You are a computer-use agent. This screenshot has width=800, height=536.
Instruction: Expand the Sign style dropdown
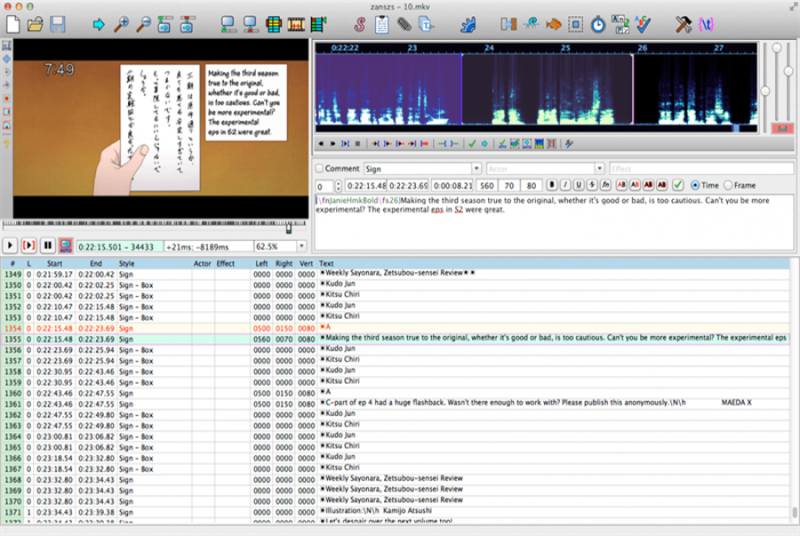click(x=476, y=168)
